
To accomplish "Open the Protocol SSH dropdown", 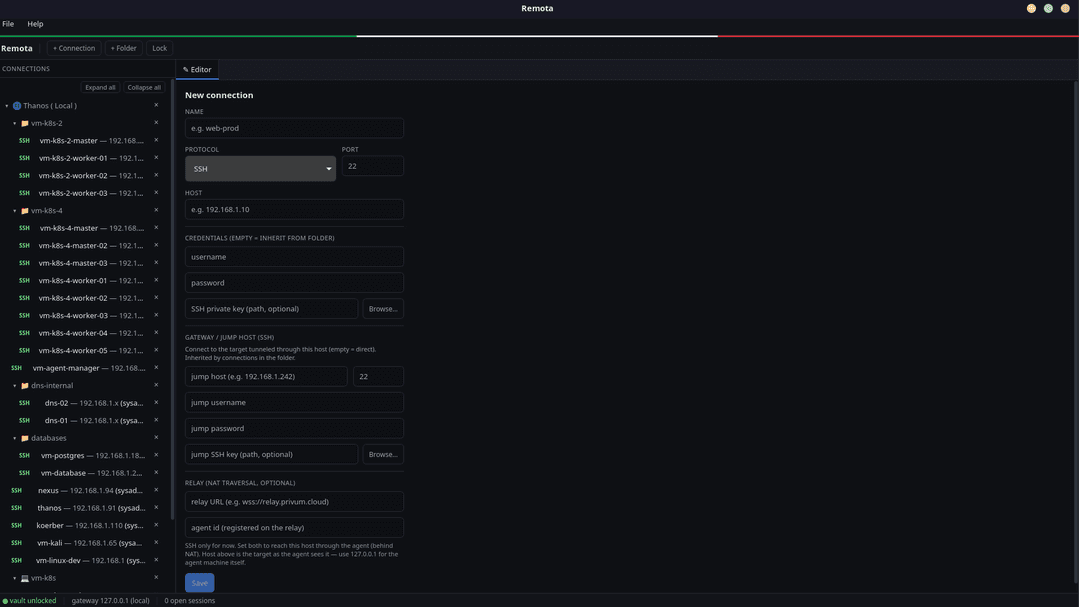I will click(260, 169).
